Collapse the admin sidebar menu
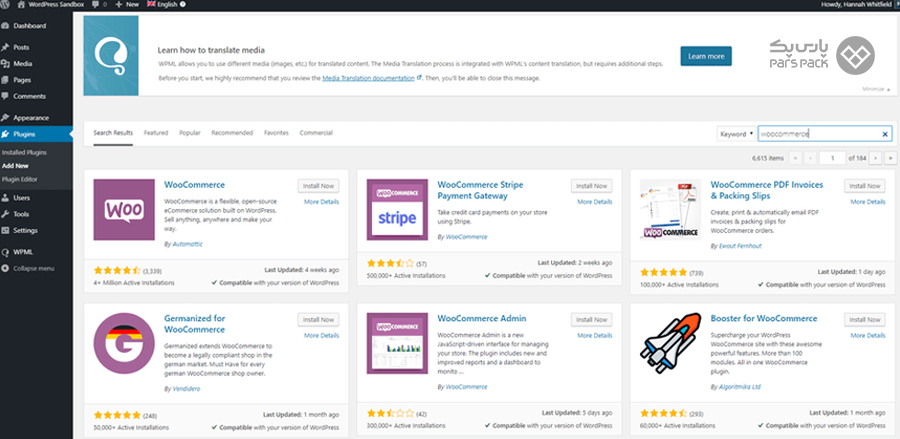Viewport: 900px width, 439px height. pos(29,269)
